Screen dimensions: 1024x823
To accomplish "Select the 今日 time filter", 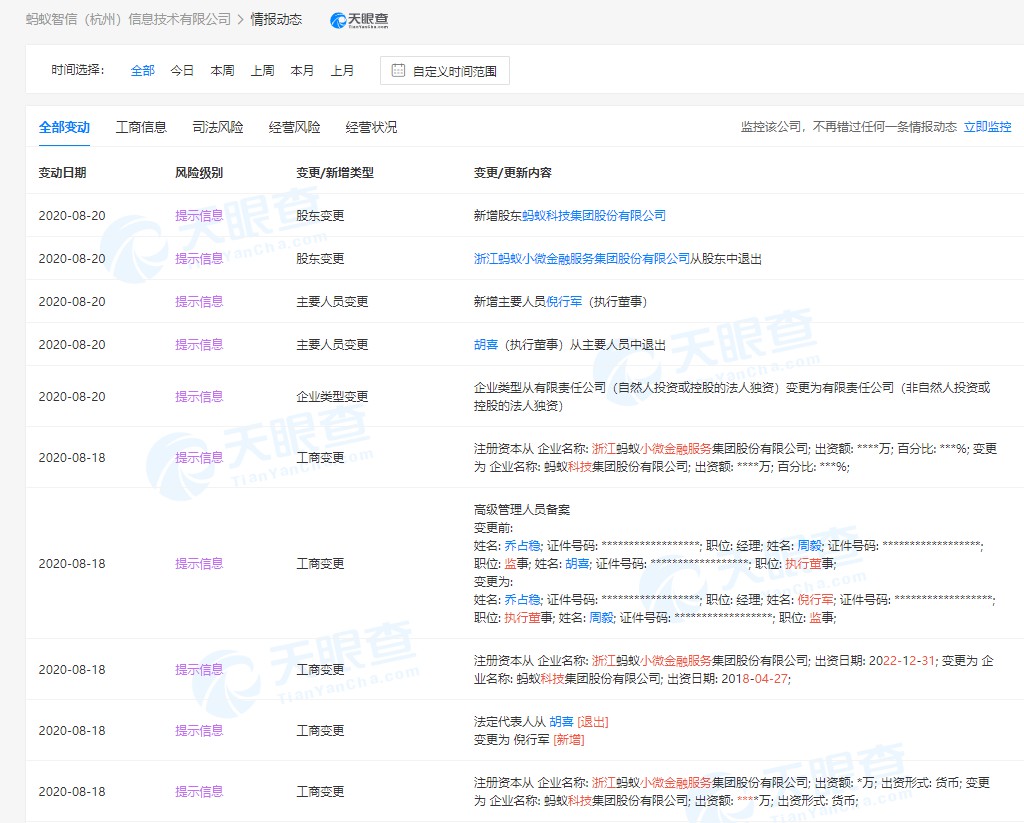I will [x=182, y=71].
